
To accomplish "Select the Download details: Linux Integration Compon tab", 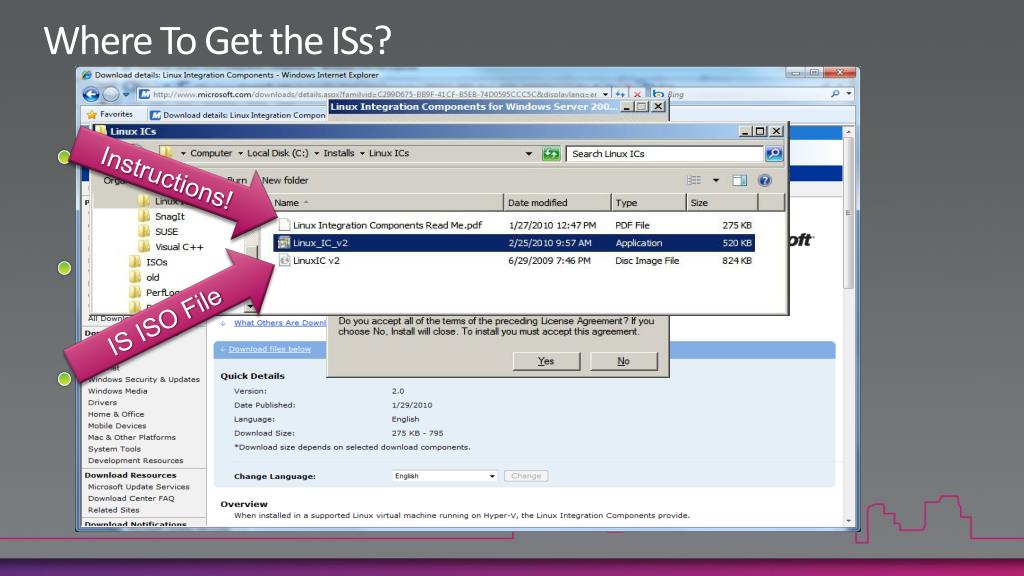I will click(x=238, y=115).
